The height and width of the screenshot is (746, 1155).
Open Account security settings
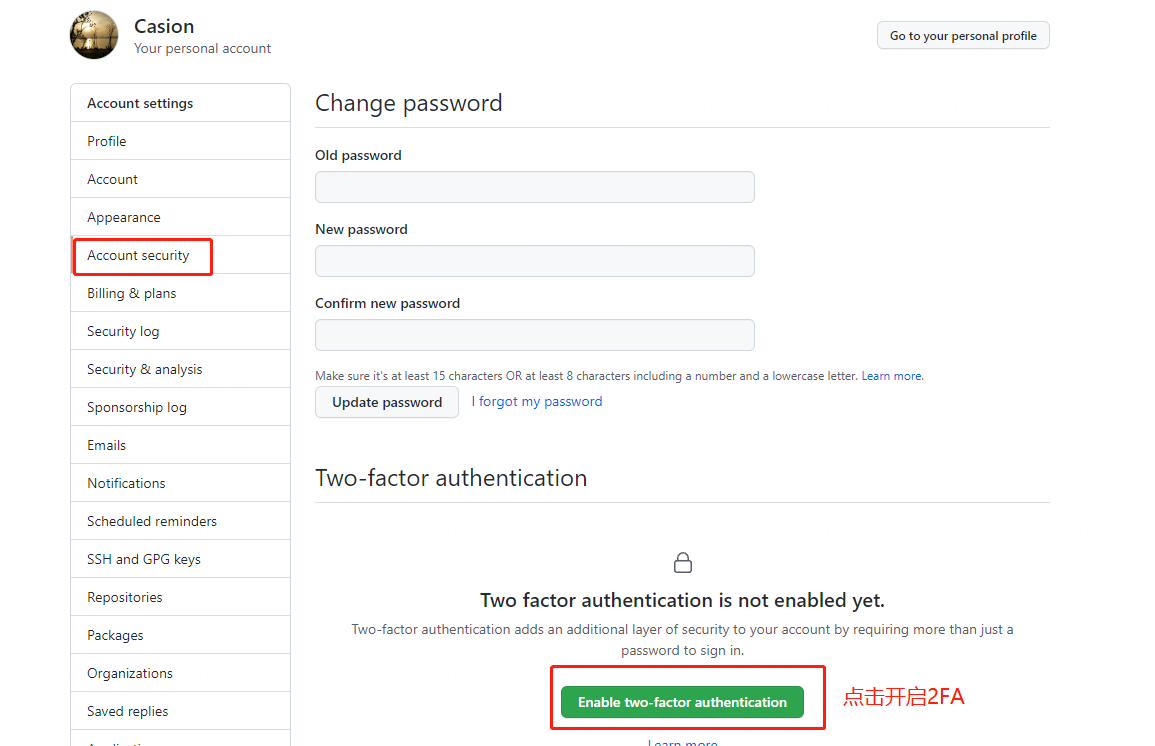point(138,255)
